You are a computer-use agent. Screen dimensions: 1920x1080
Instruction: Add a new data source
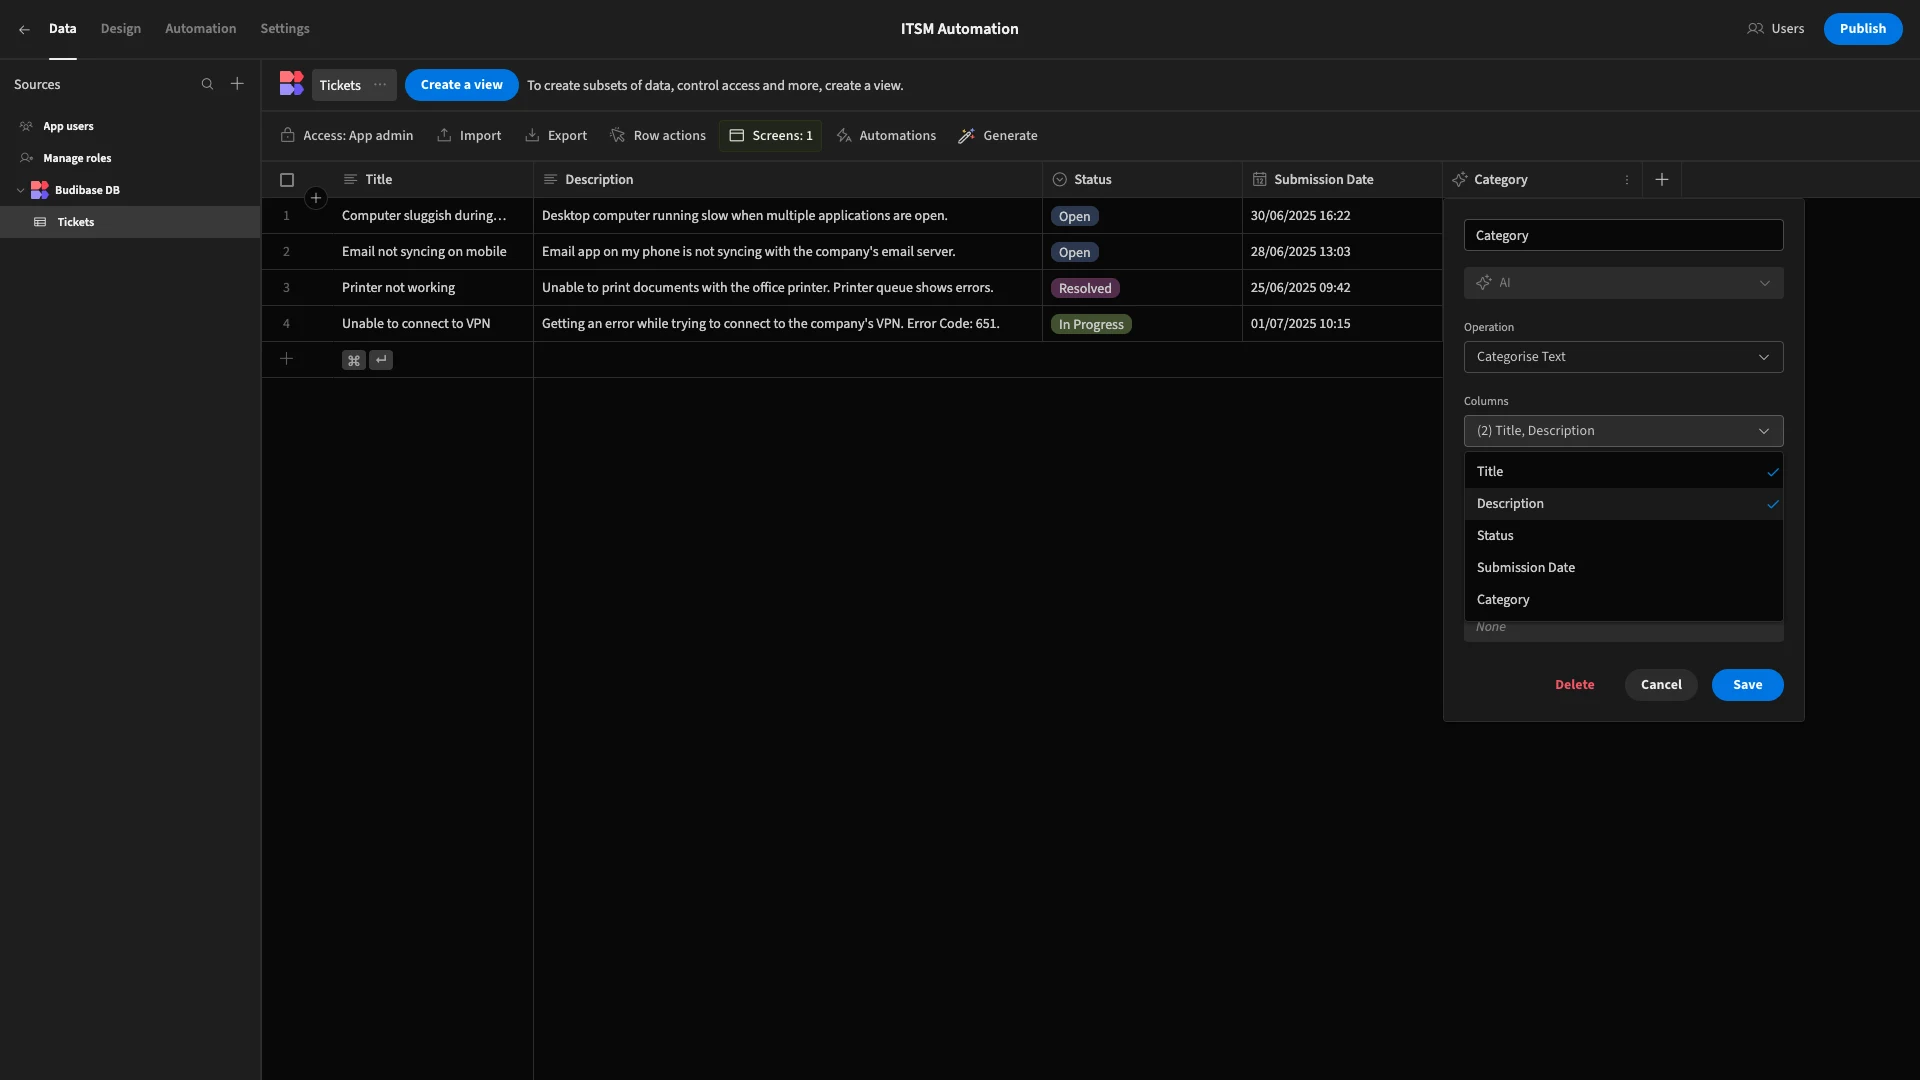[237, 84]
